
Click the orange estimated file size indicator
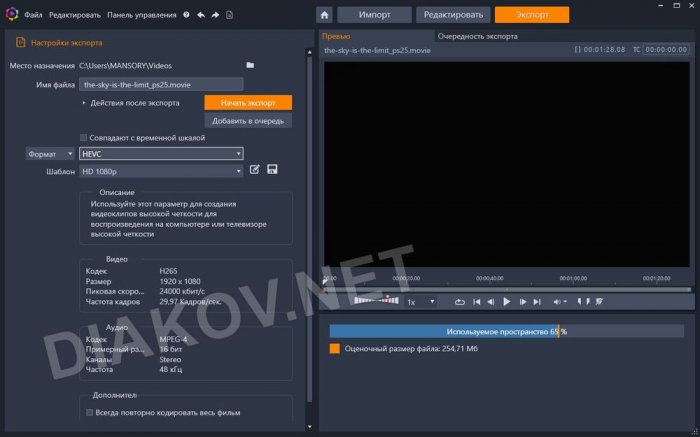334,349
